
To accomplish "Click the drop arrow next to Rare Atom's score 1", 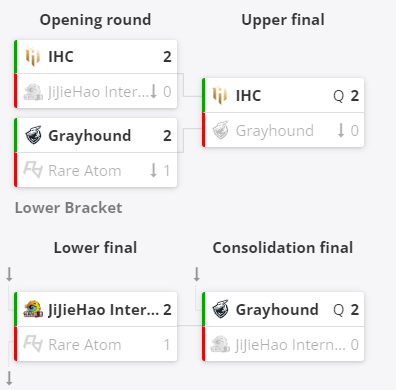I will 153,170.
